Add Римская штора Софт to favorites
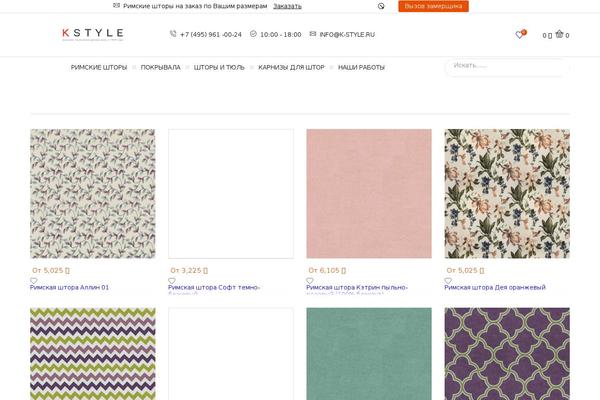 (172, 281)
